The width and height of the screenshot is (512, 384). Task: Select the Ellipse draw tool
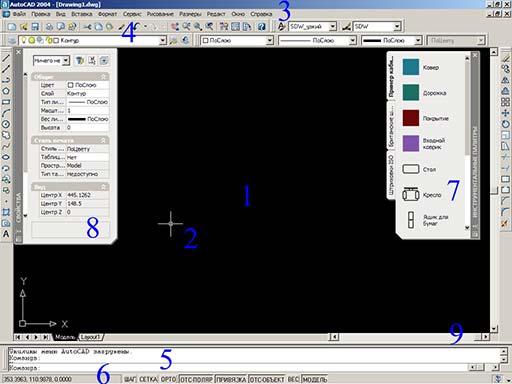[6, 157]
